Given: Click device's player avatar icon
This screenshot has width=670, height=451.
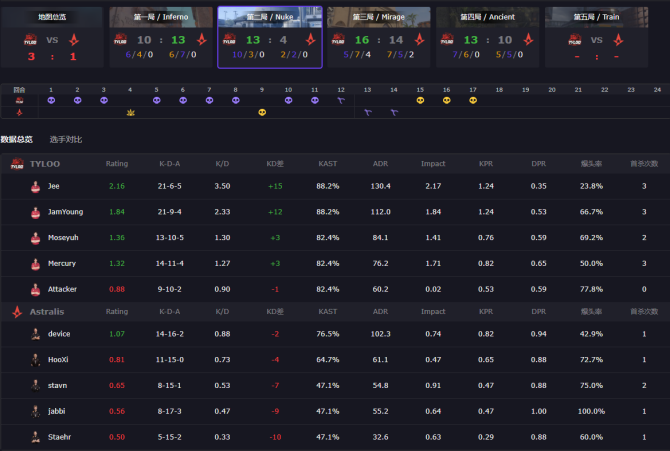Looking at the screenshot, I should pyautogui.click(x=35, y=334).
